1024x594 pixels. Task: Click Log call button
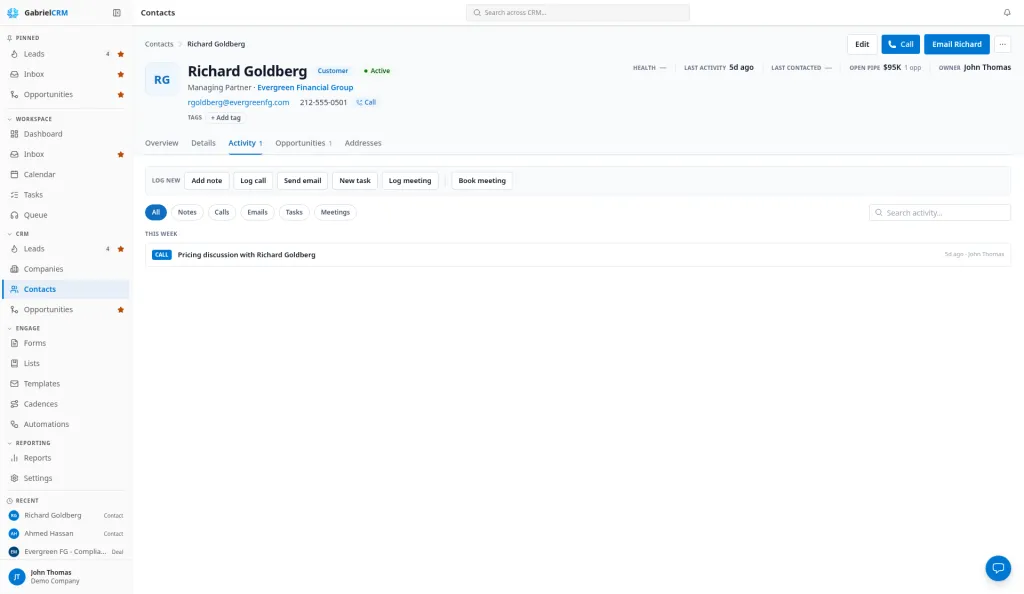click(253, 180)
